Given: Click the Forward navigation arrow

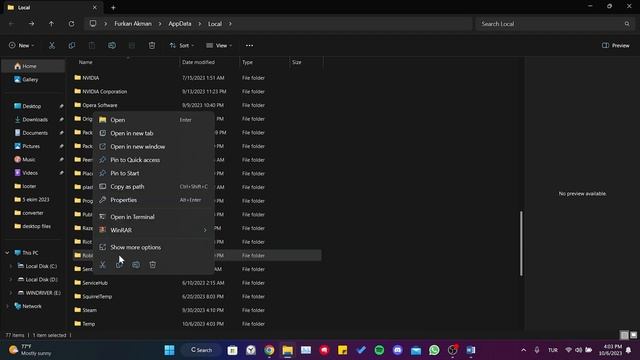Looking at the screenshot, I should coord(31,24).
